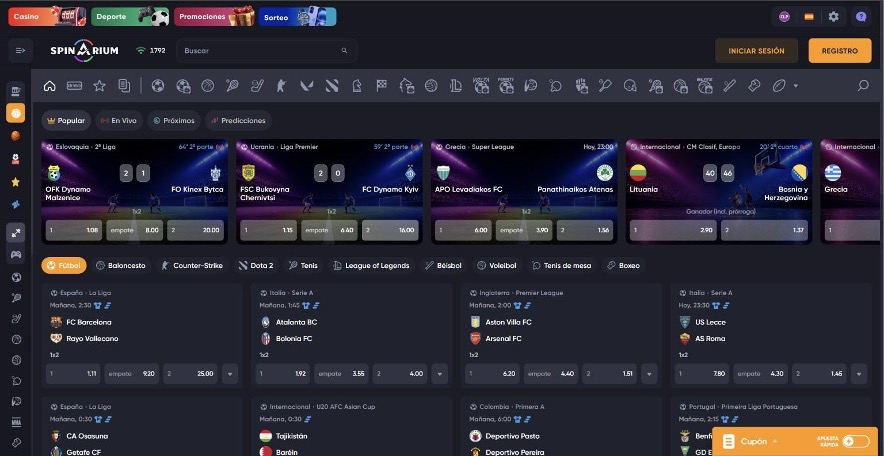The image size is (884, 456).
Task: Open the help question mark icon
Action: pos(861,16)
